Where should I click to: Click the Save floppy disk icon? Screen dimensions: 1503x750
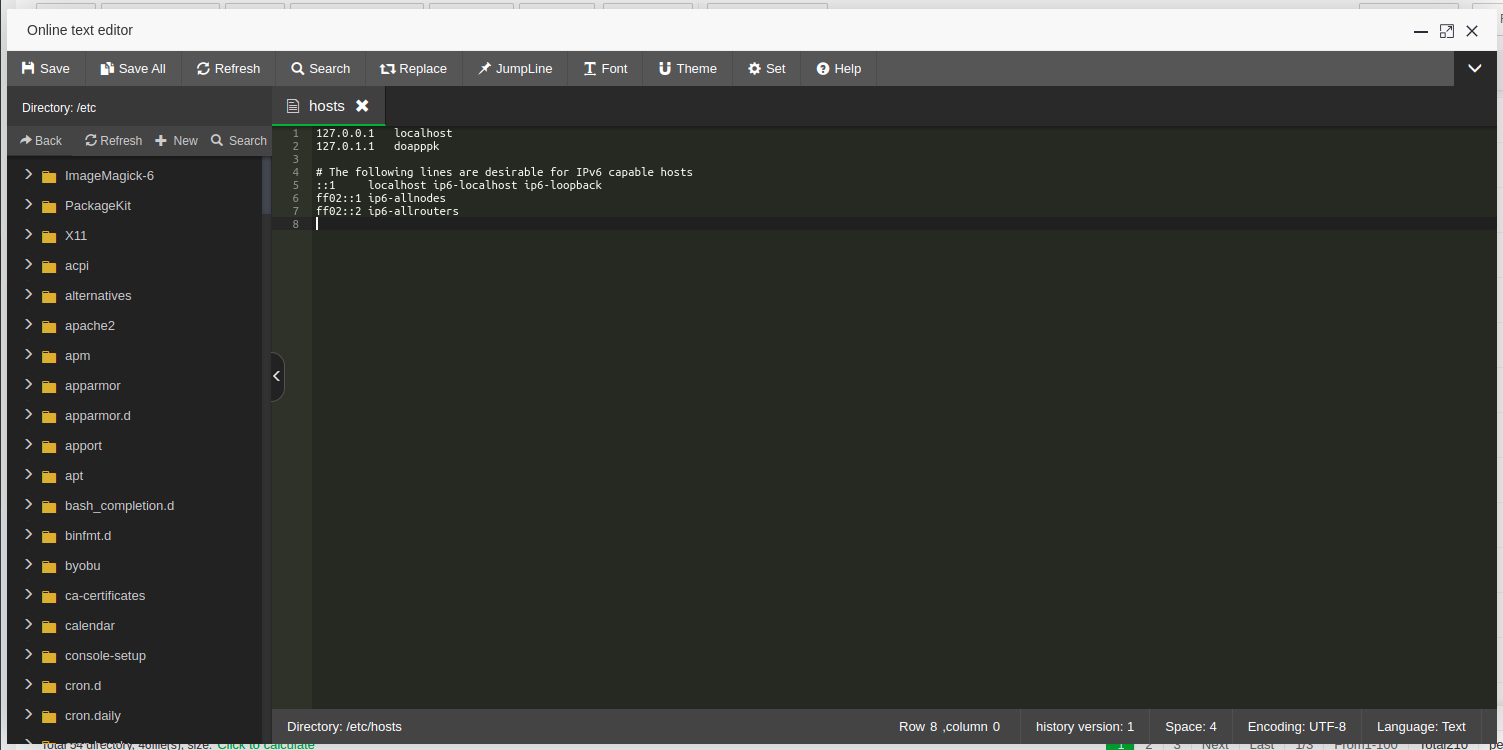(28, 69)
